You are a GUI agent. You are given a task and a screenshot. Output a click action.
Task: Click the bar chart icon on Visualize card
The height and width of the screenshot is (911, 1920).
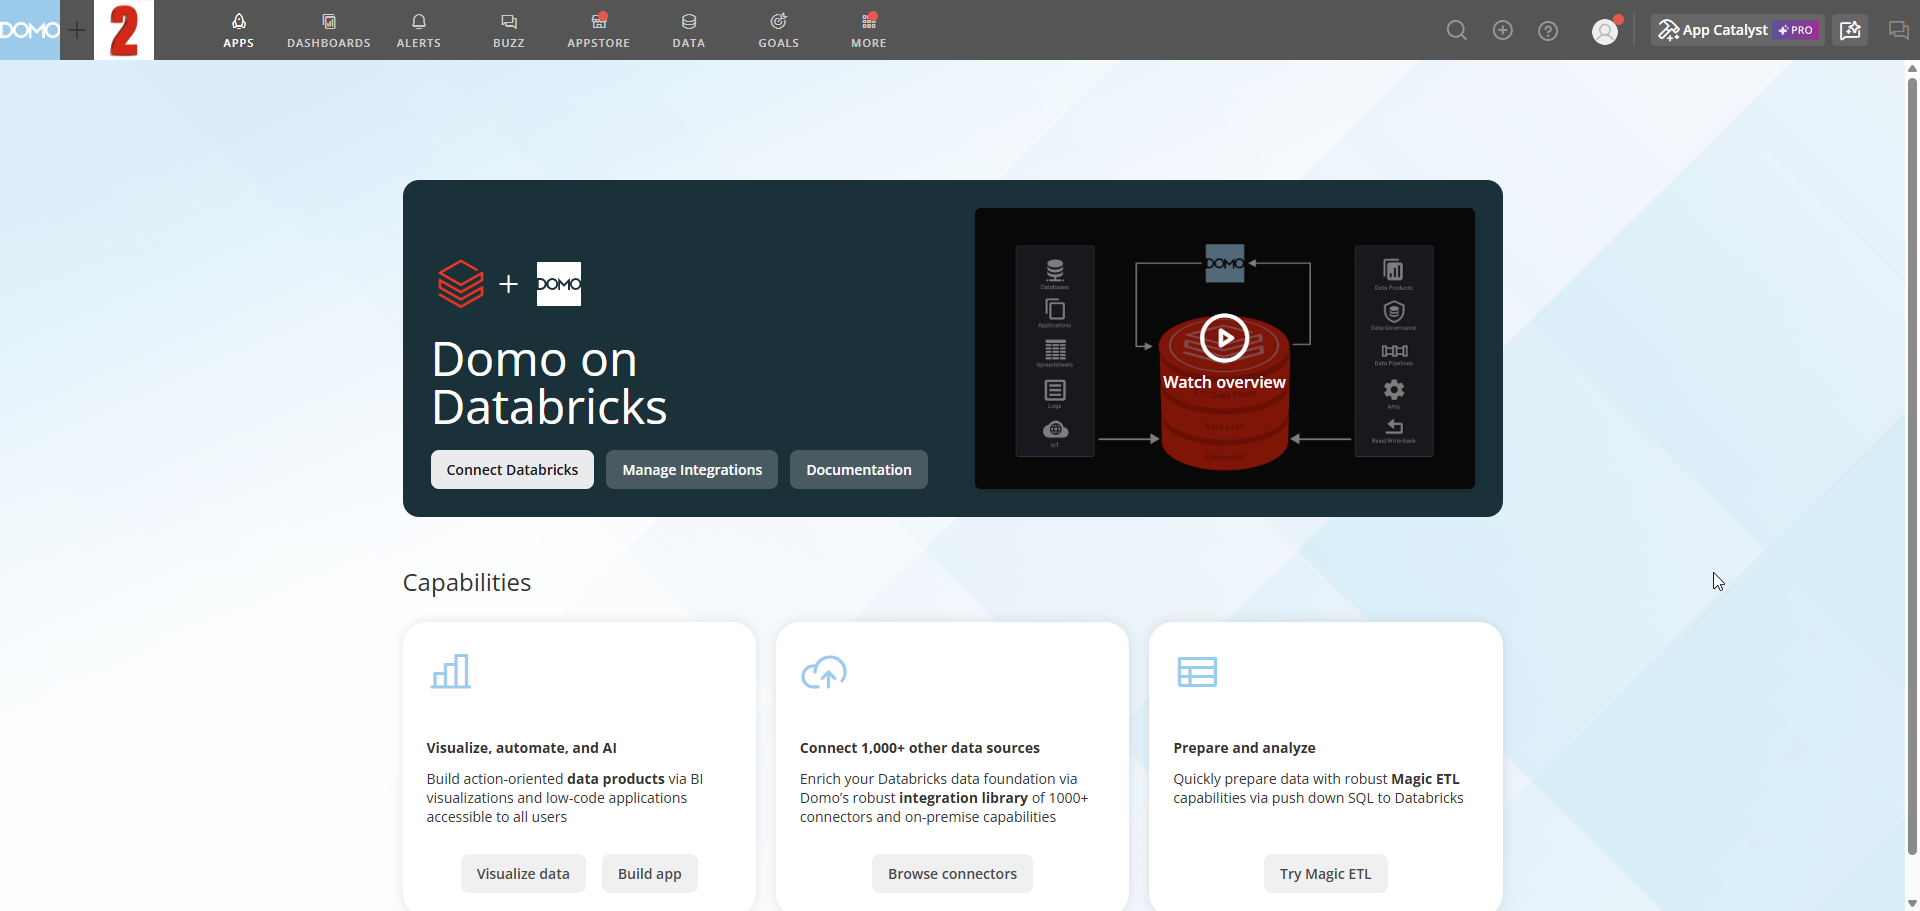click(x=451, y=672)
